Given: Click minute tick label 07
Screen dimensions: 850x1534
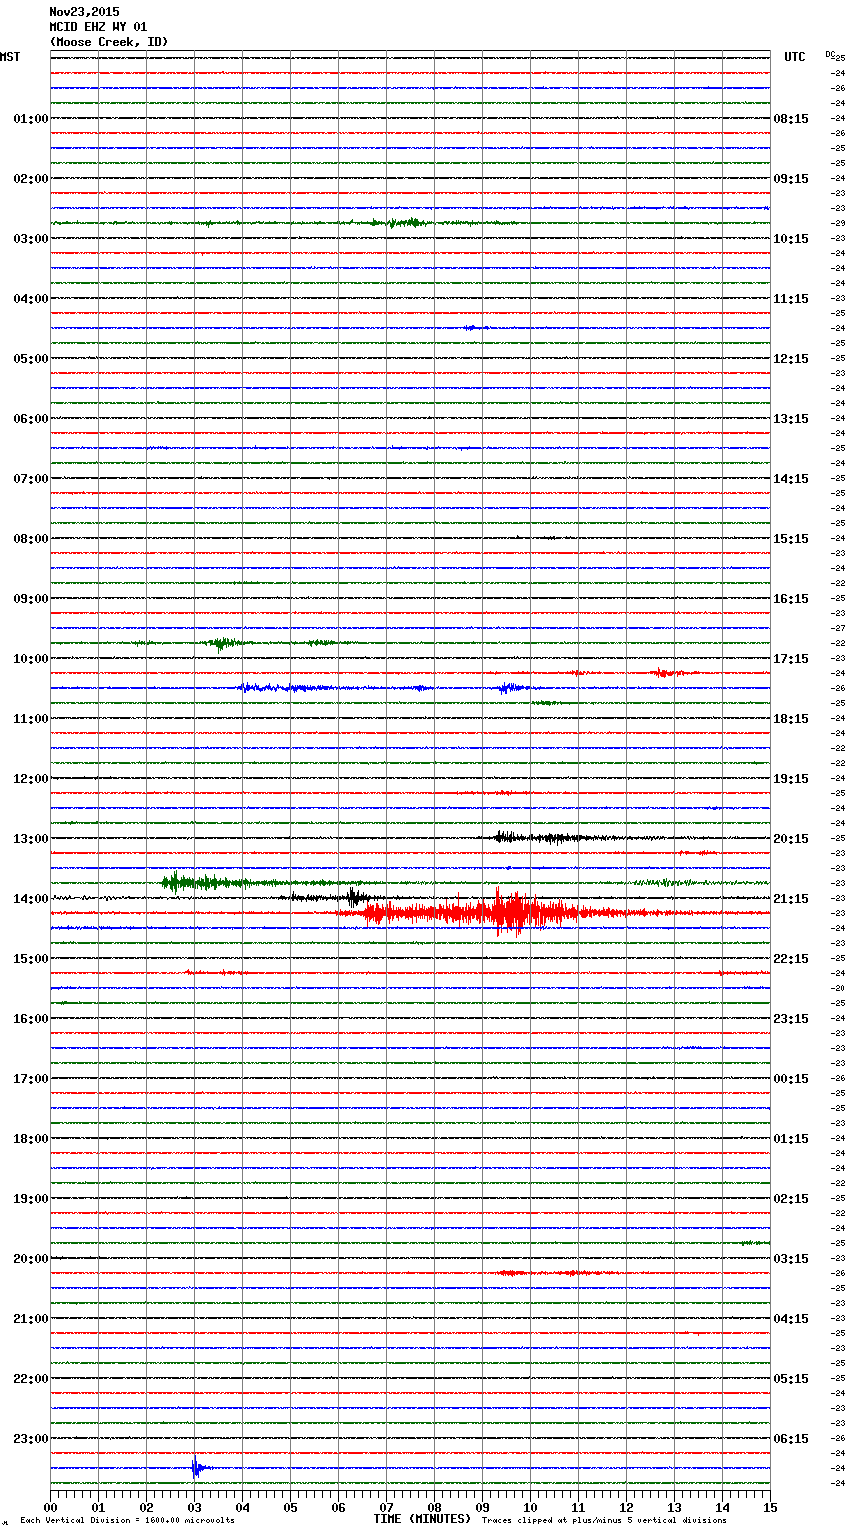Looking at the screenshot, I should [386, 1507].
